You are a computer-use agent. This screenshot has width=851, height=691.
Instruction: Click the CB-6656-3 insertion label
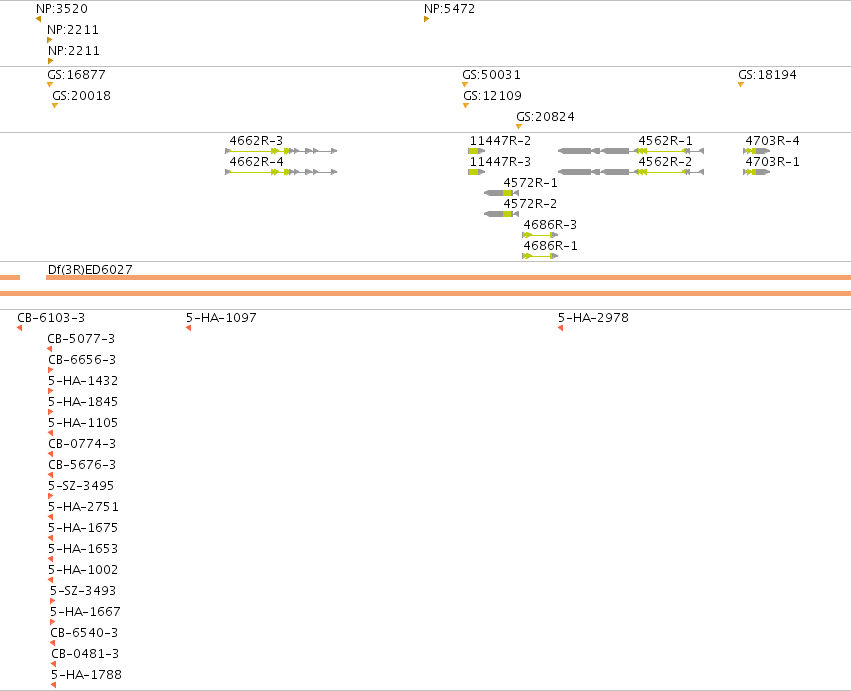pos(82,360)
